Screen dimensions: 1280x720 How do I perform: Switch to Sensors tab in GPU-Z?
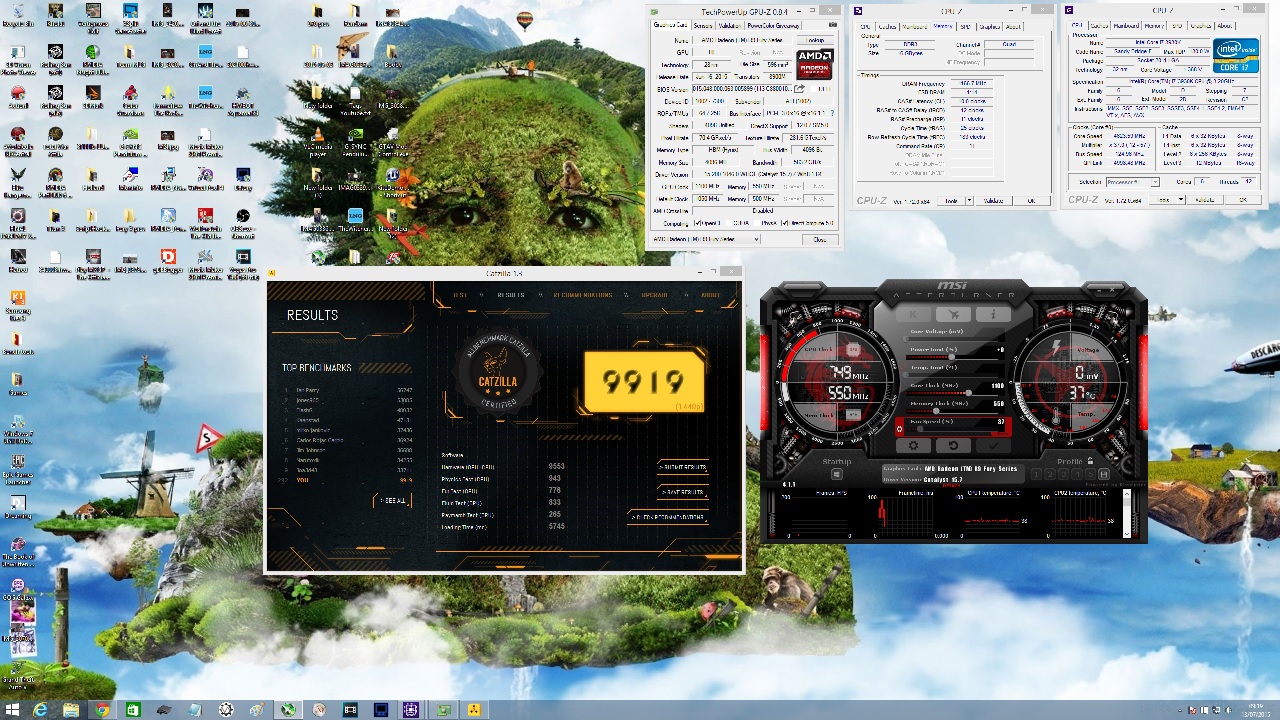point(703,25)
